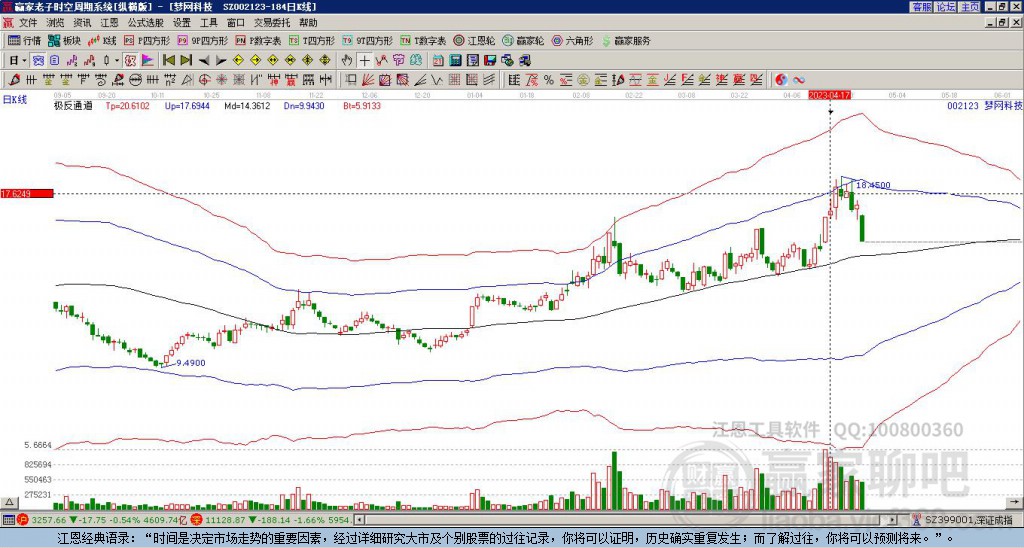Click the black left-arrow step icon
Viewport: 1024px width, 548px height.
(x=204, y=60)
